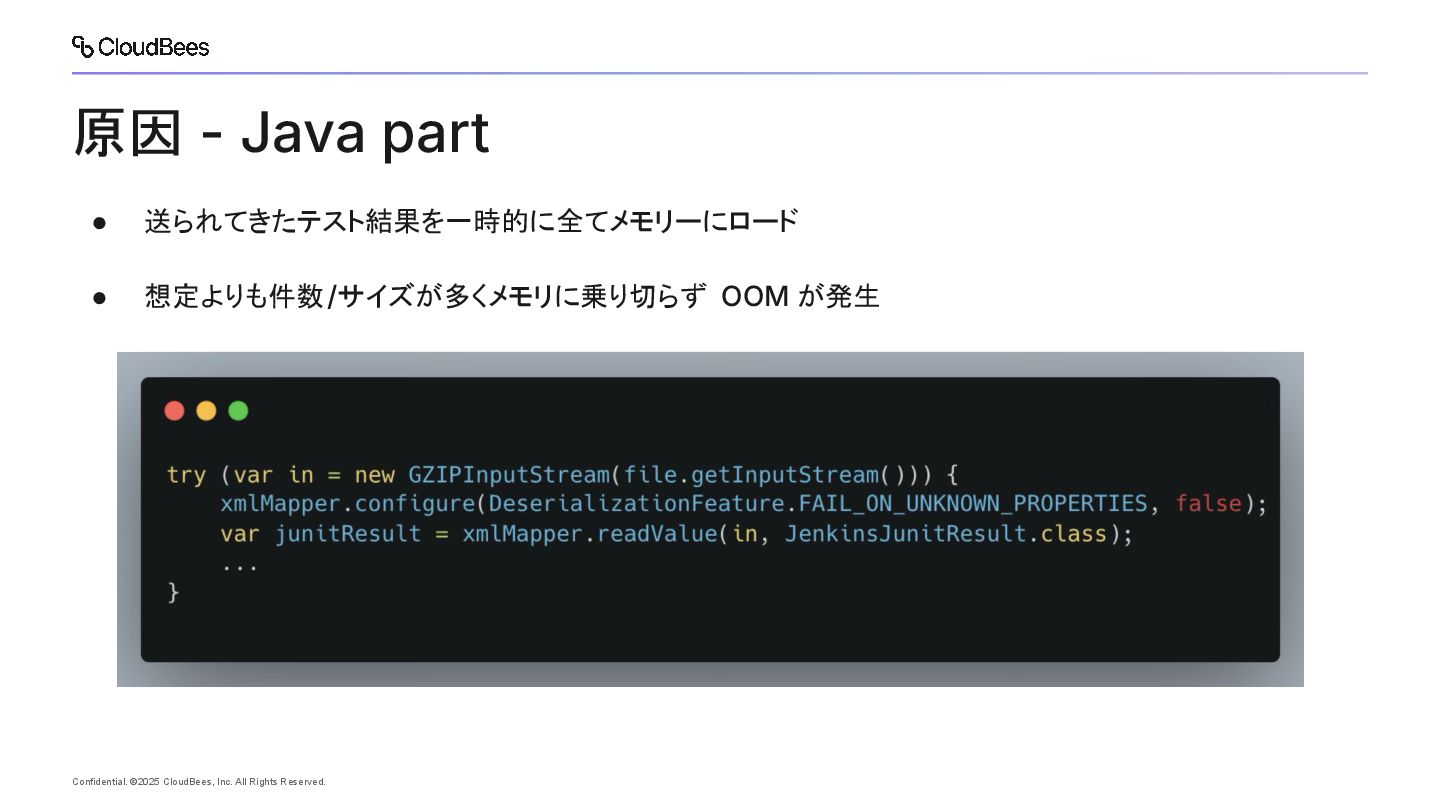Click the red "false" keyword in code
The width and height of the screenshot is (1440, 810).
[1208, 503]
